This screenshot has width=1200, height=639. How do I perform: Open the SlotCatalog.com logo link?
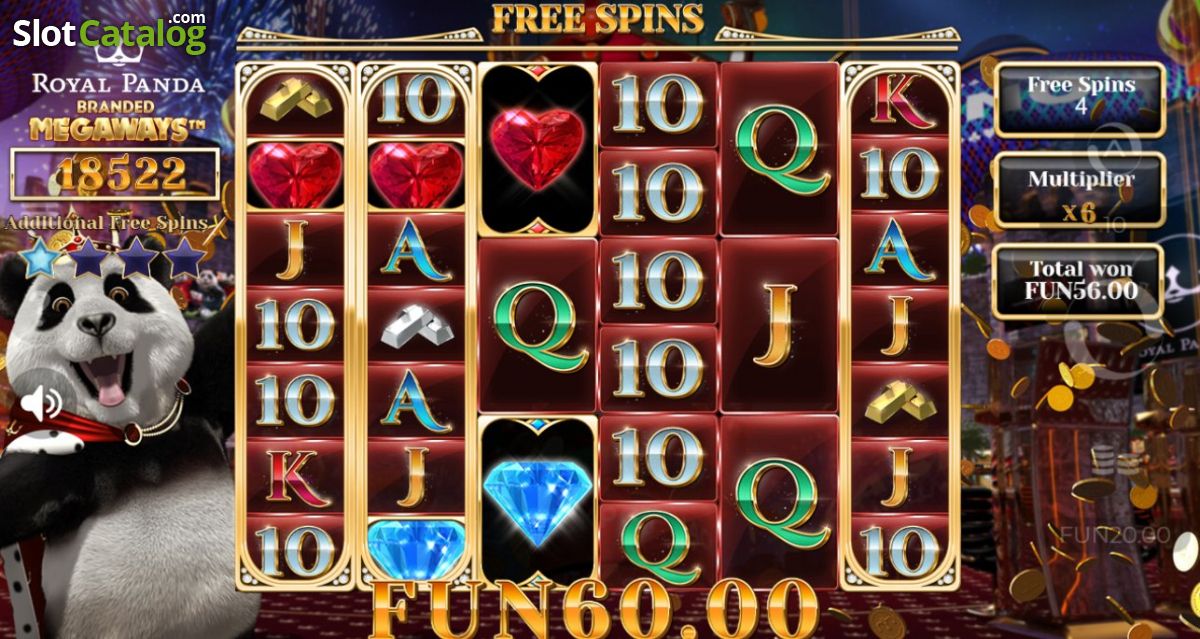pos(110,32)
